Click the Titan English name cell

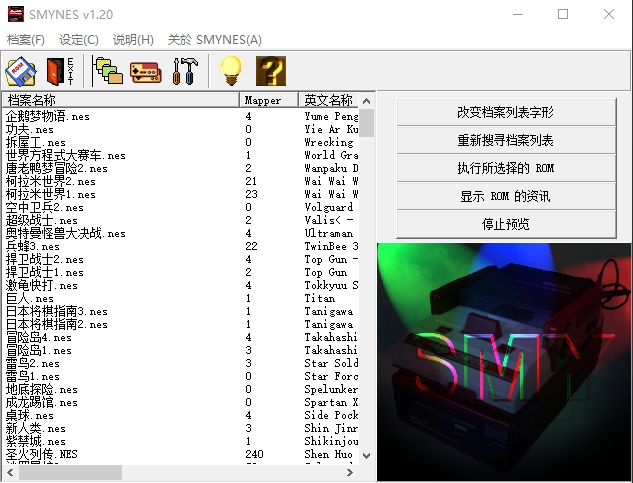point(320,298)
